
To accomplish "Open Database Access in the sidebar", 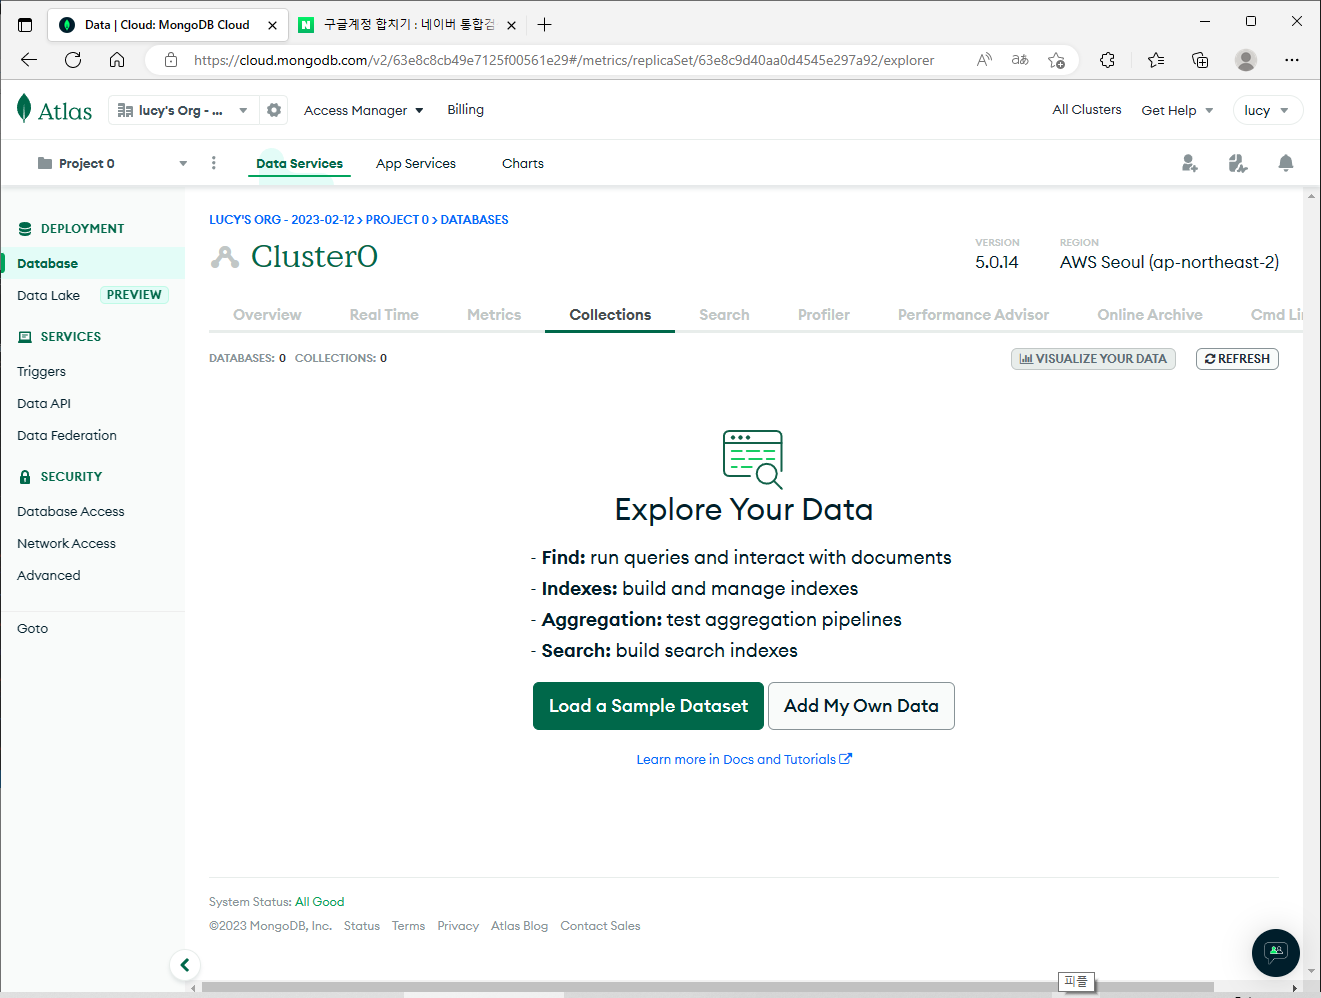I will (71, 511).
